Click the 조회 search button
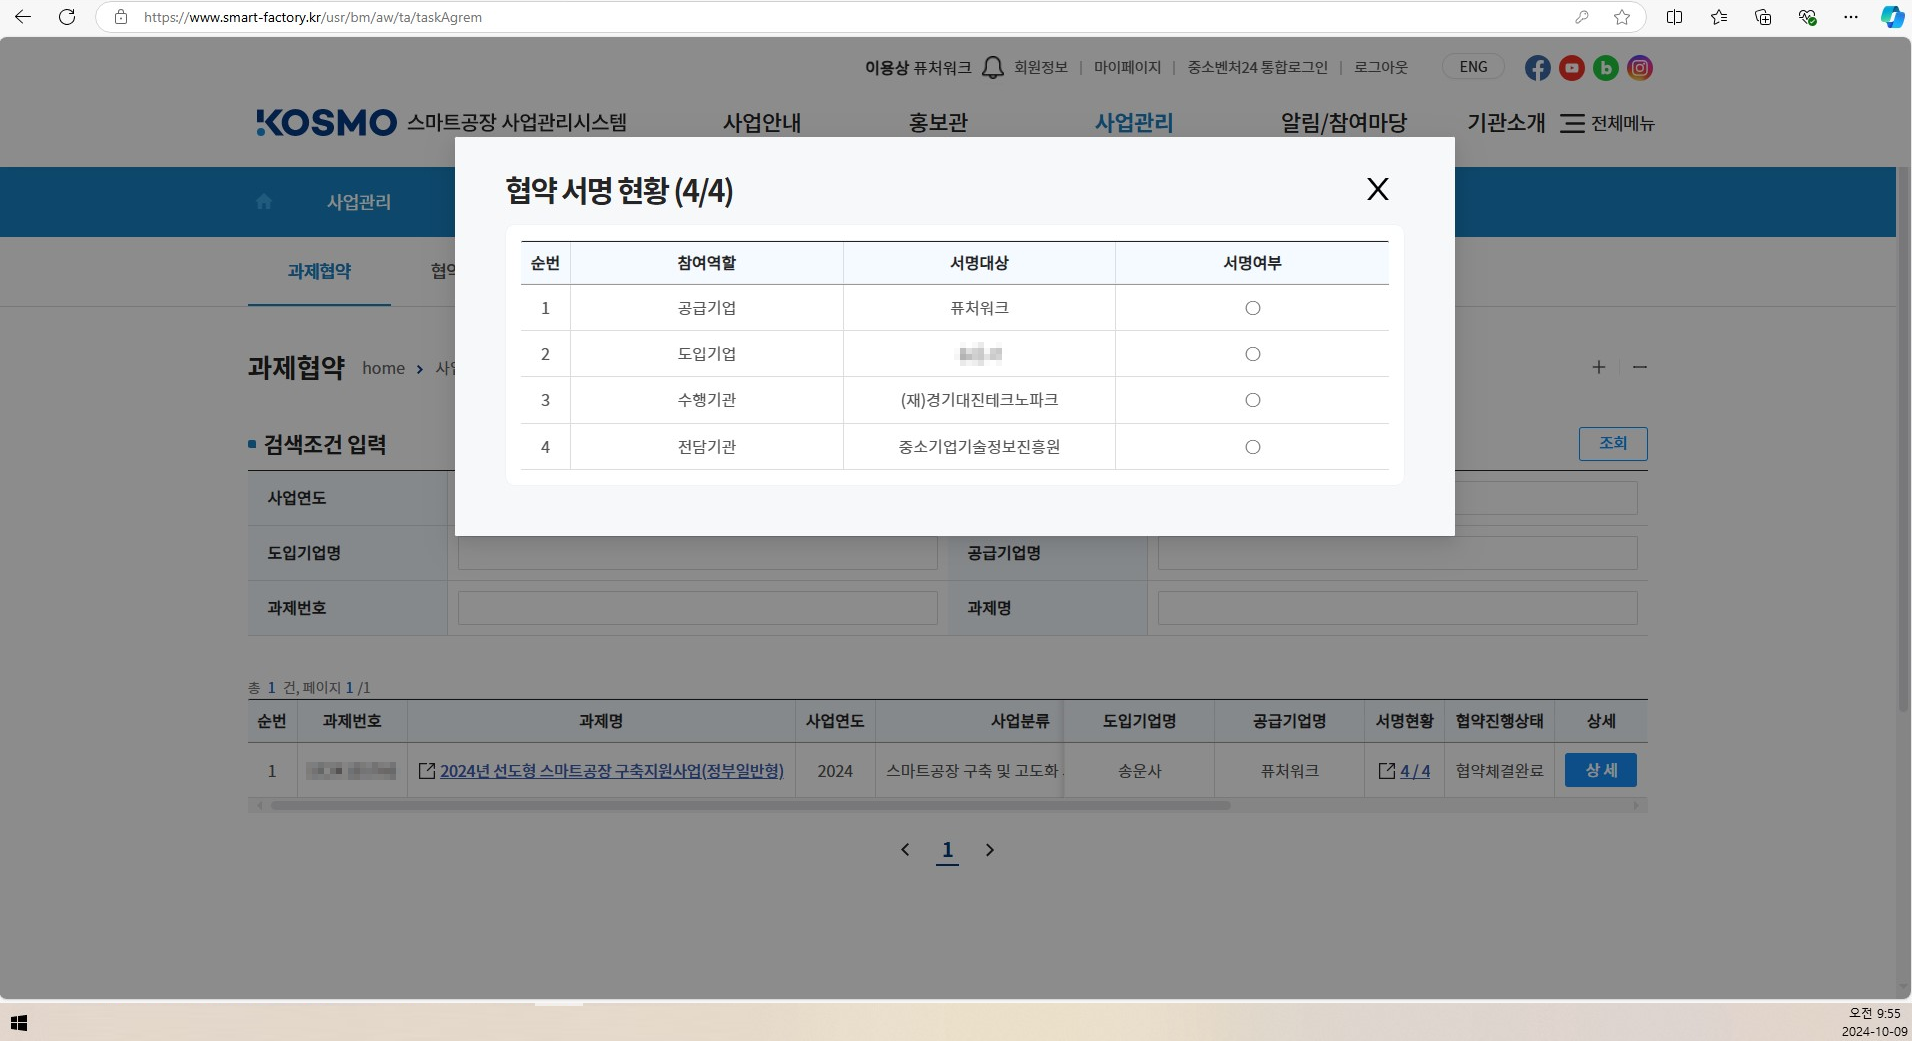The width and height of the screenshot is (1912, 1041). pyautogui.click(x=1612, y=443)
